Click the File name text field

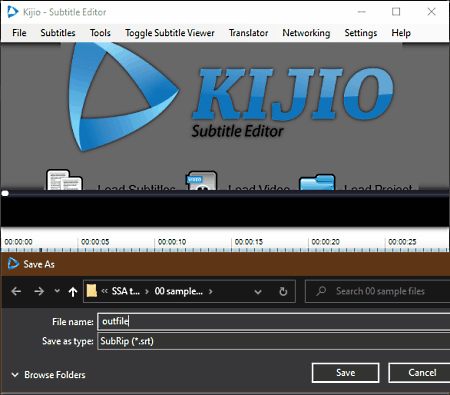click(x=274, y=322)
